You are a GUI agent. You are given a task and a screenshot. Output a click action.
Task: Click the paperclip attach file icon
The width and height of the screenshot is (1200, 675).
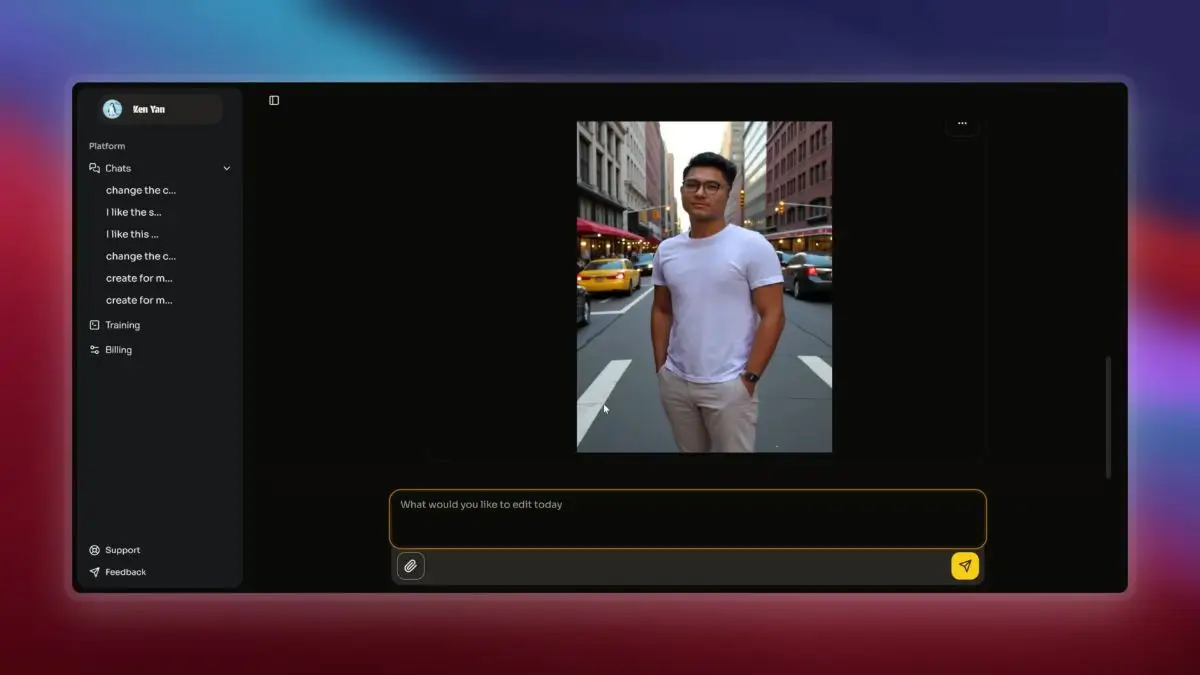point(410,566)
